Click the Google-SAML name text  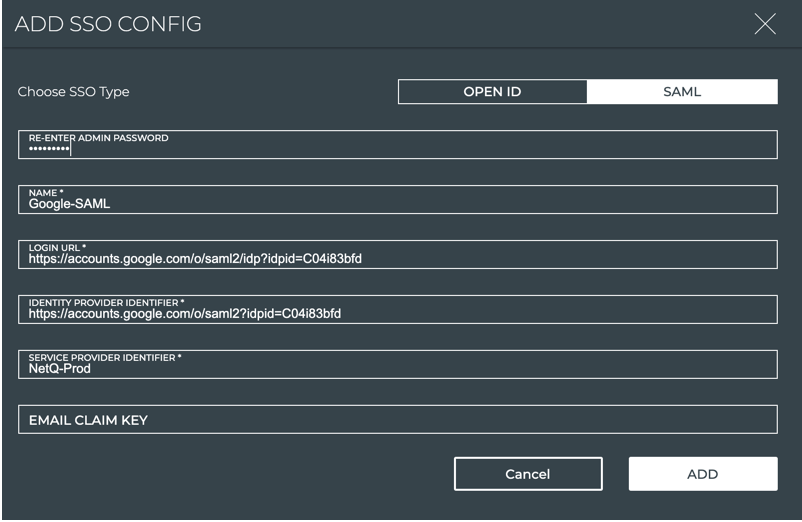coord(69,204)
